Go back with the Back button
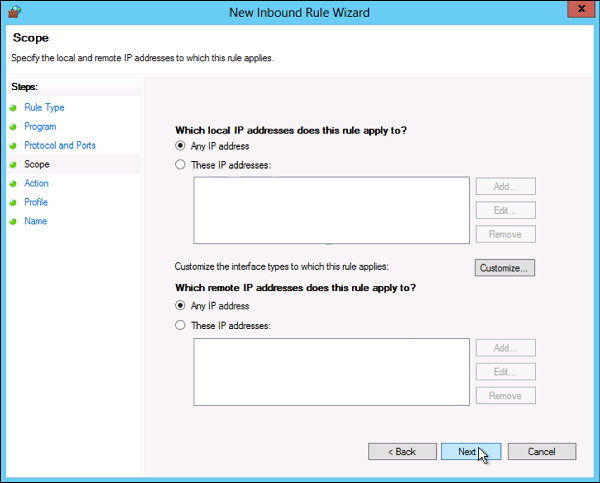Viewport: 600px width, 483px height. pyautogui.click(x=402, y=452)
